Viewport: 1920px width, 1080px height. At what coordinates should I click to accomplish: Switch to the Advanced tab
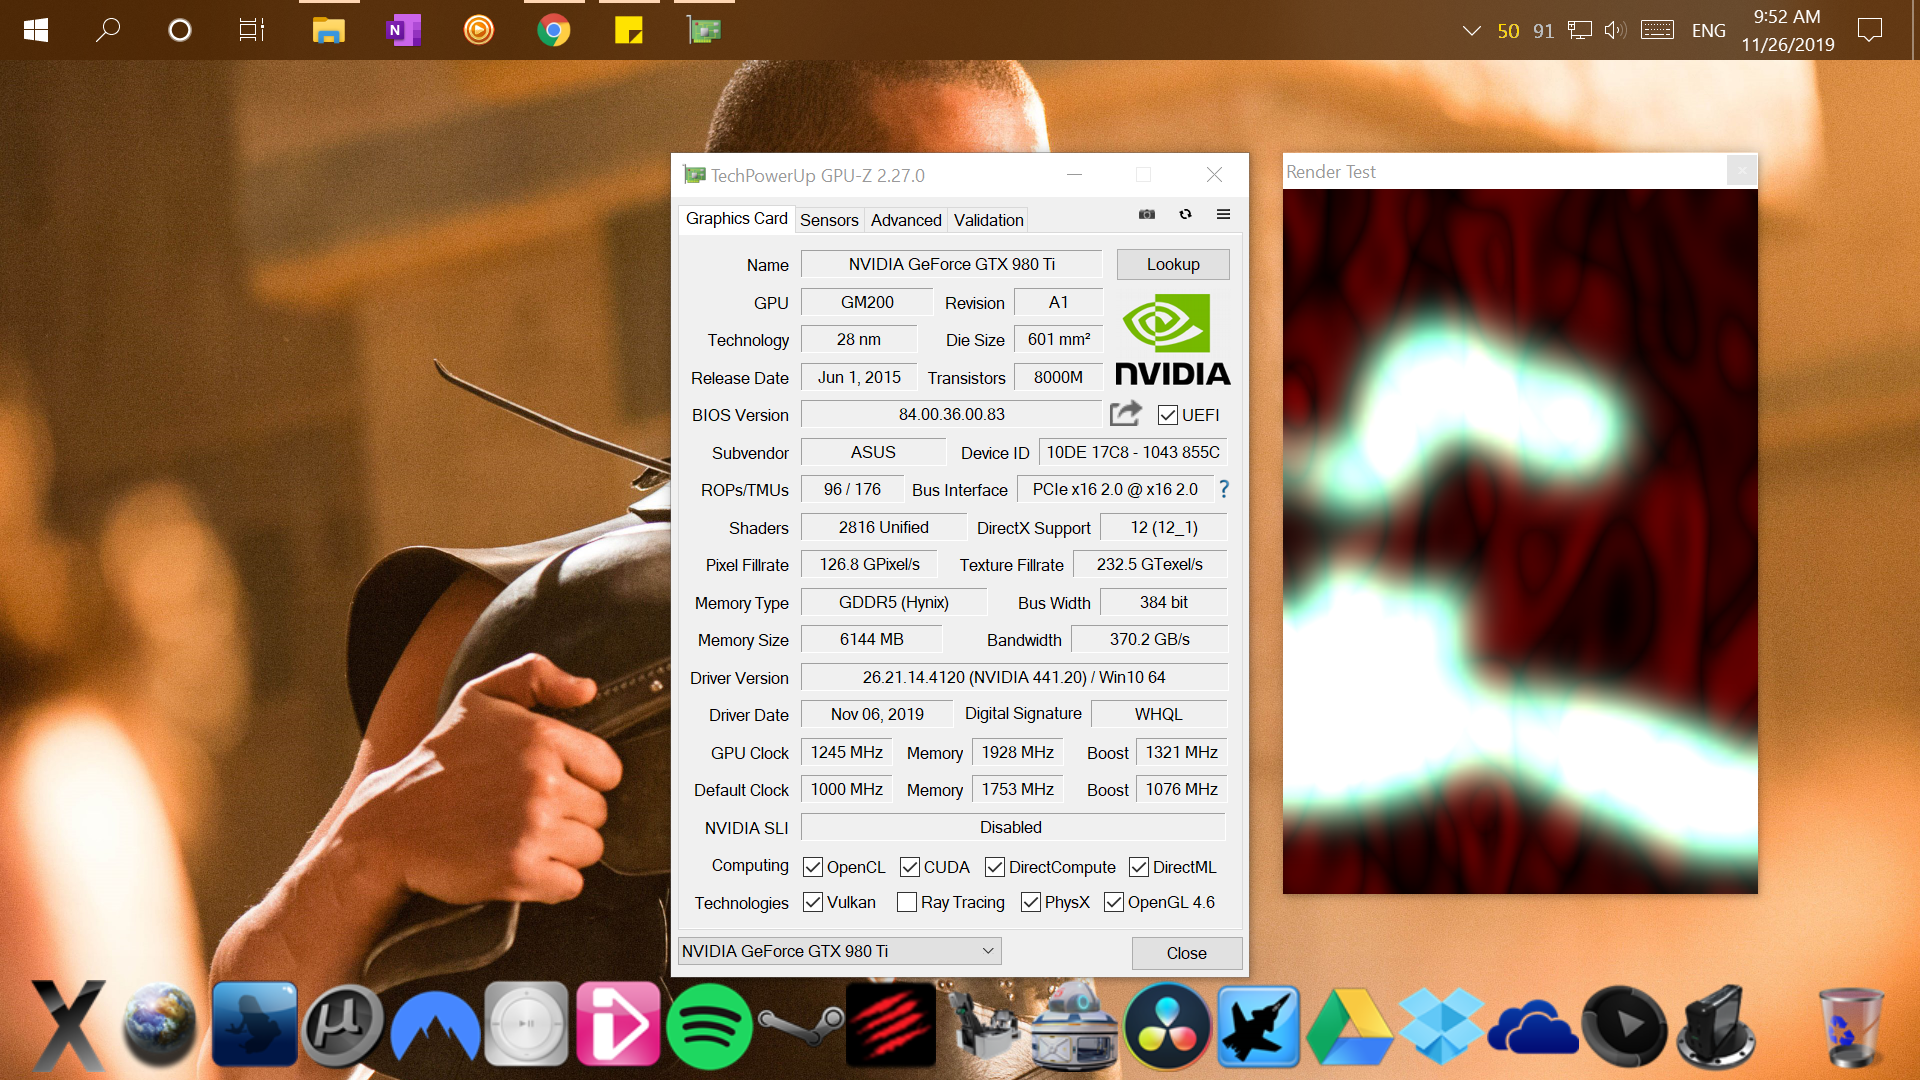pos(906,220)
